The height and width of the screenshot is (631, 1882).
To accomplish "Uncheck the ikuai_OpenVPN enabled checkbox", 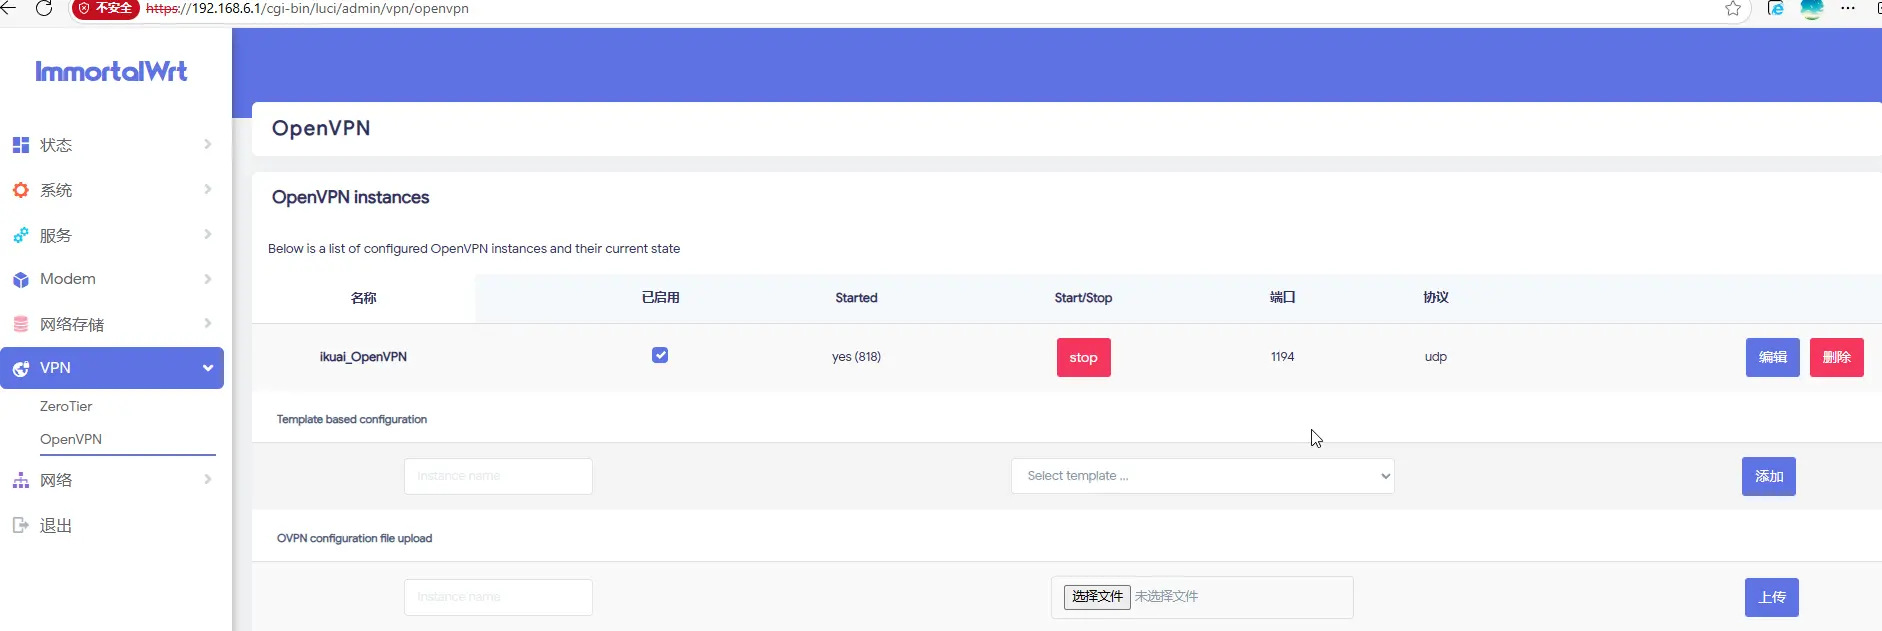I will (660, 355).
